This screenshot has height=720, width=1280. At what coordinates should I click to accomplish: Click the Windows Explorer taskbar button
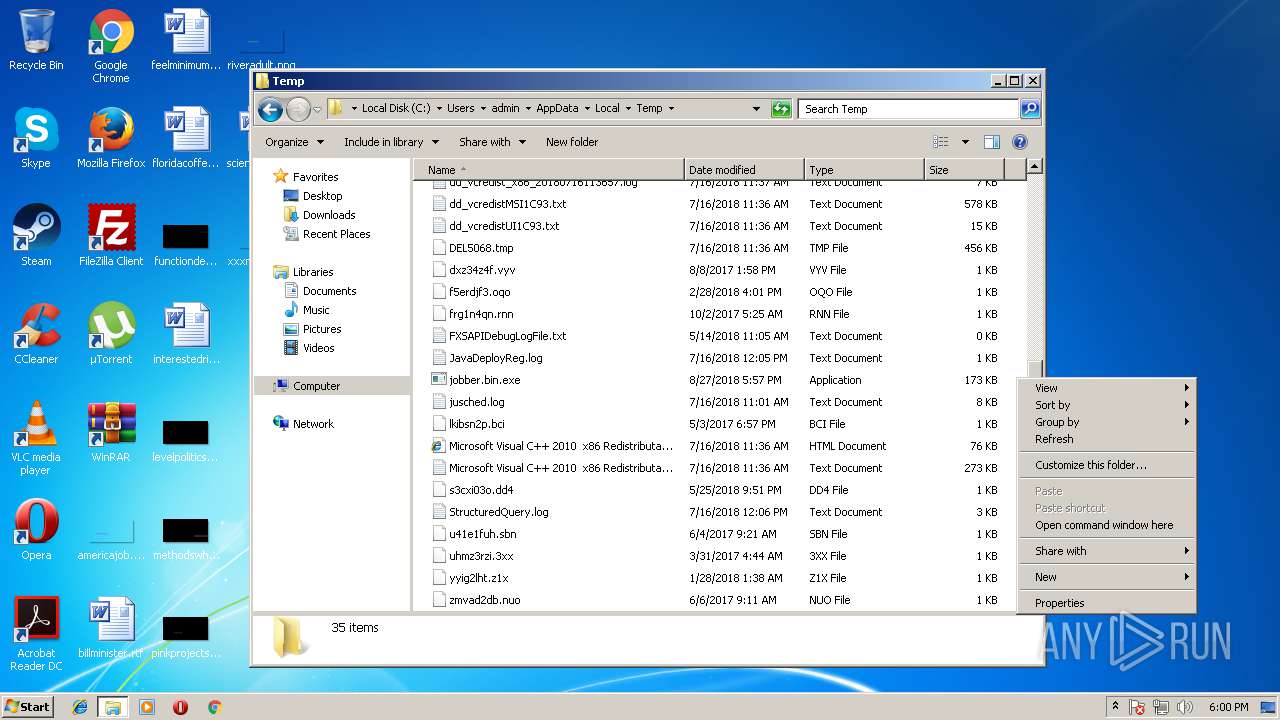[113, 707]
